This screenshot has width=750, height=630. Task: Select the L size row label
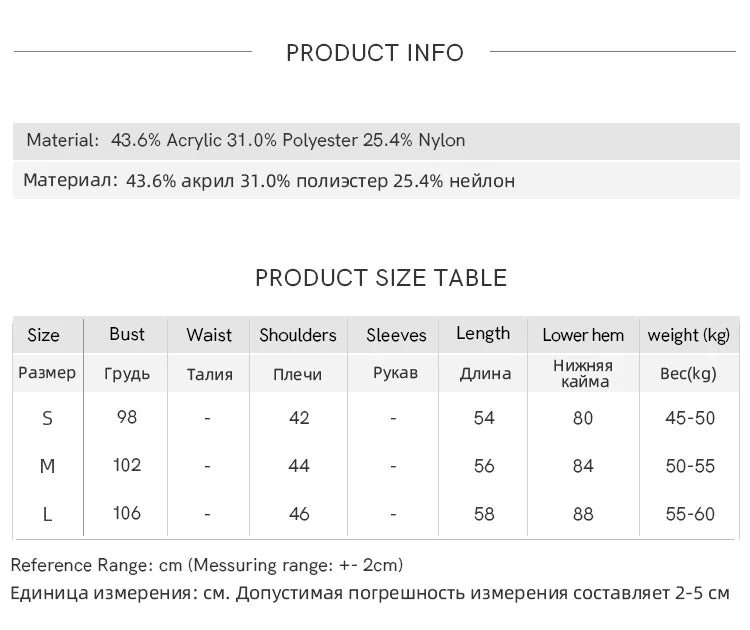click(47, 515)
